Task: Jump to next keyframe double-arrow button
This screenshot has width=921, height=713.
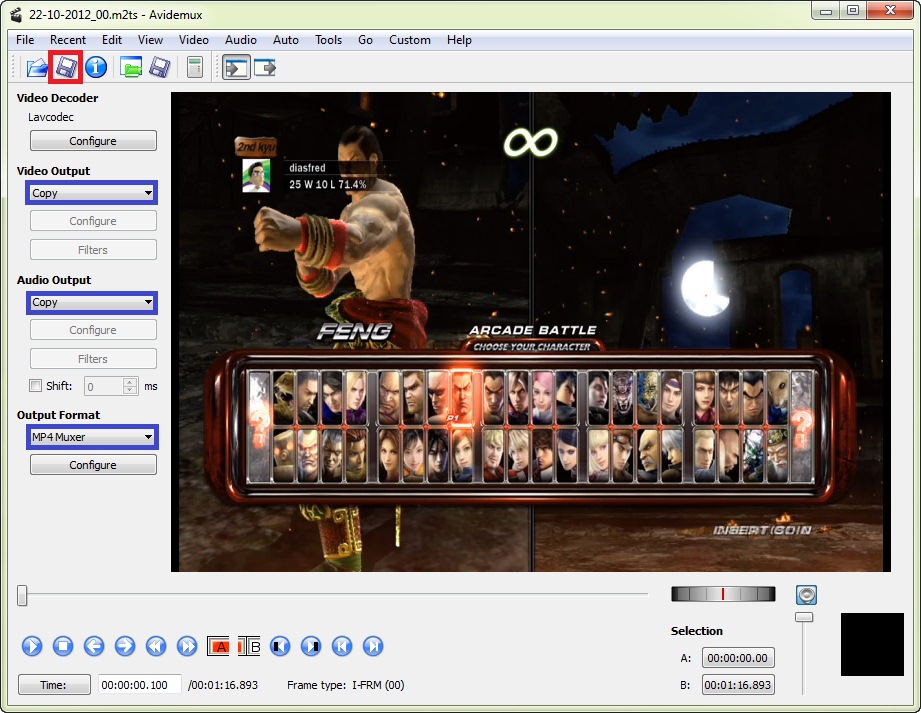Action: tap(187, 646)
